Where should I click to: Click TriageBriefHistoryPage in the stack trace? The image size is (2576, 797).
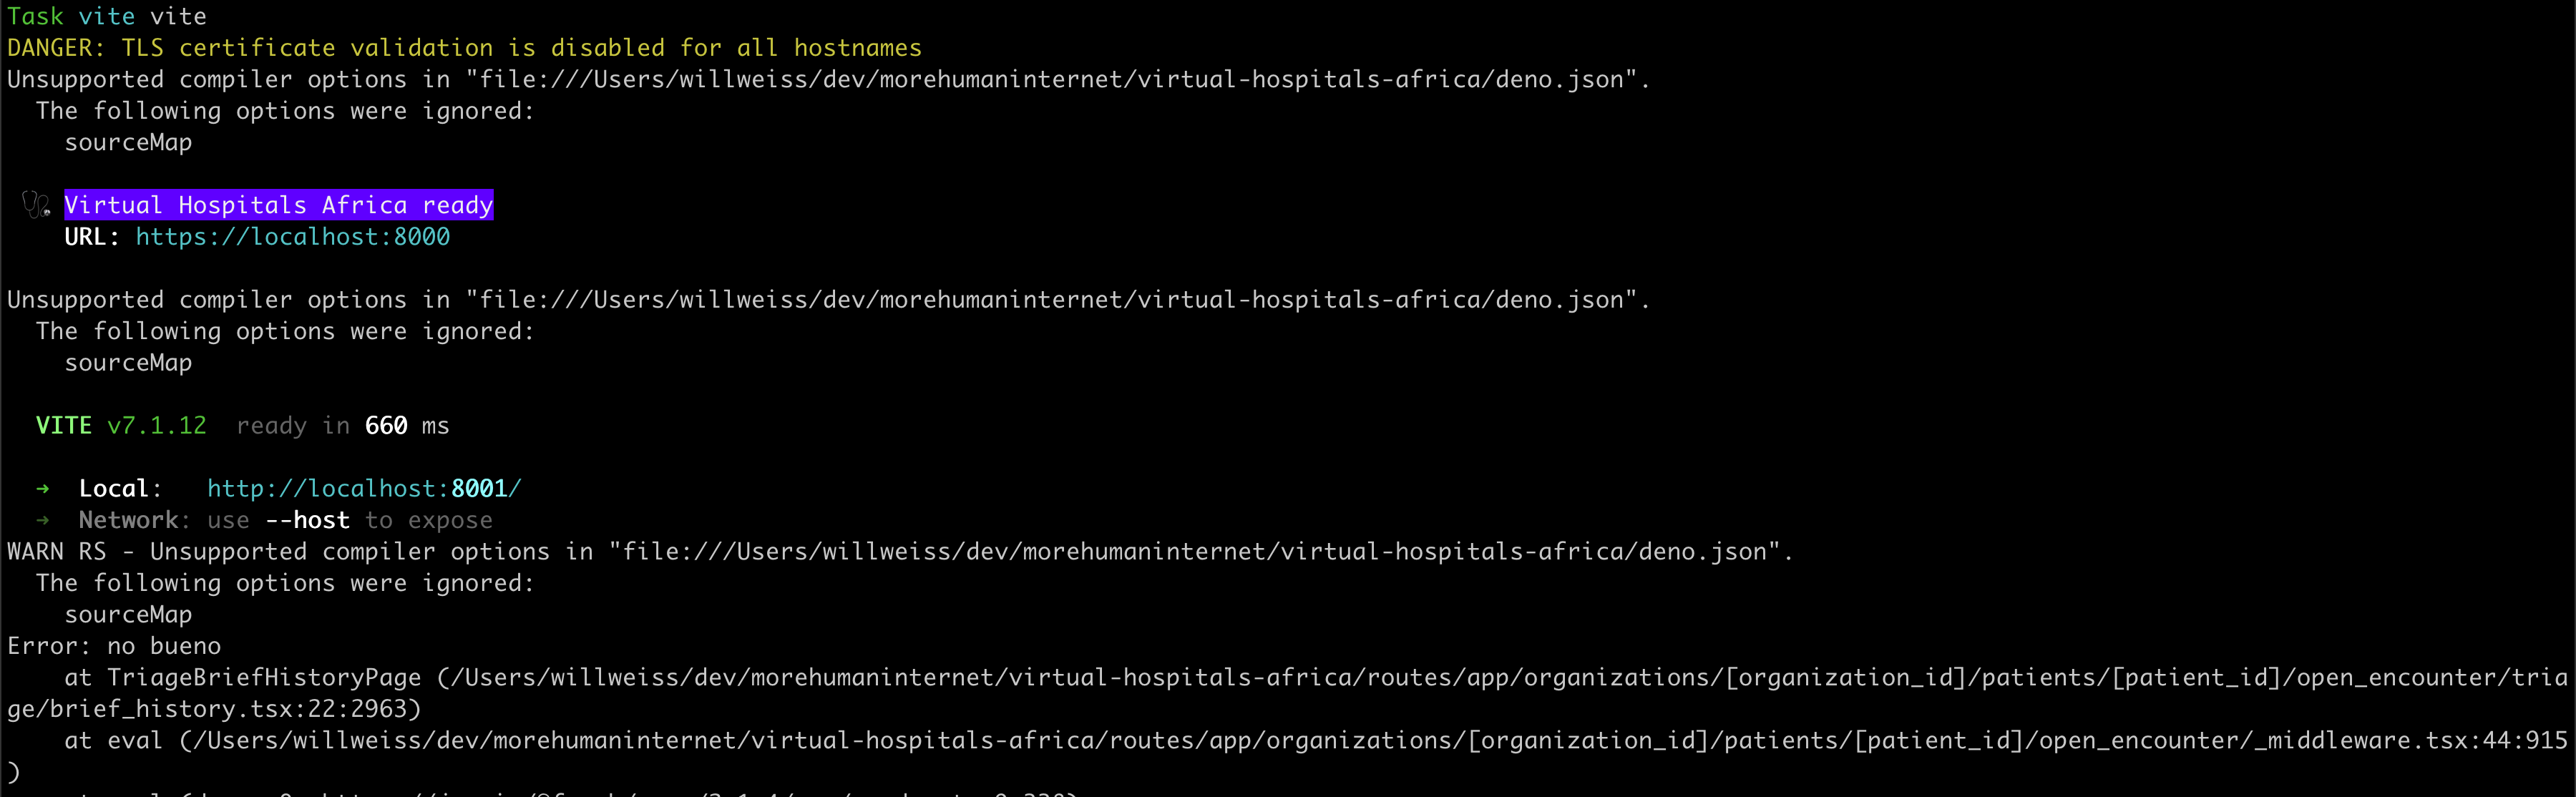coord(264,678)
